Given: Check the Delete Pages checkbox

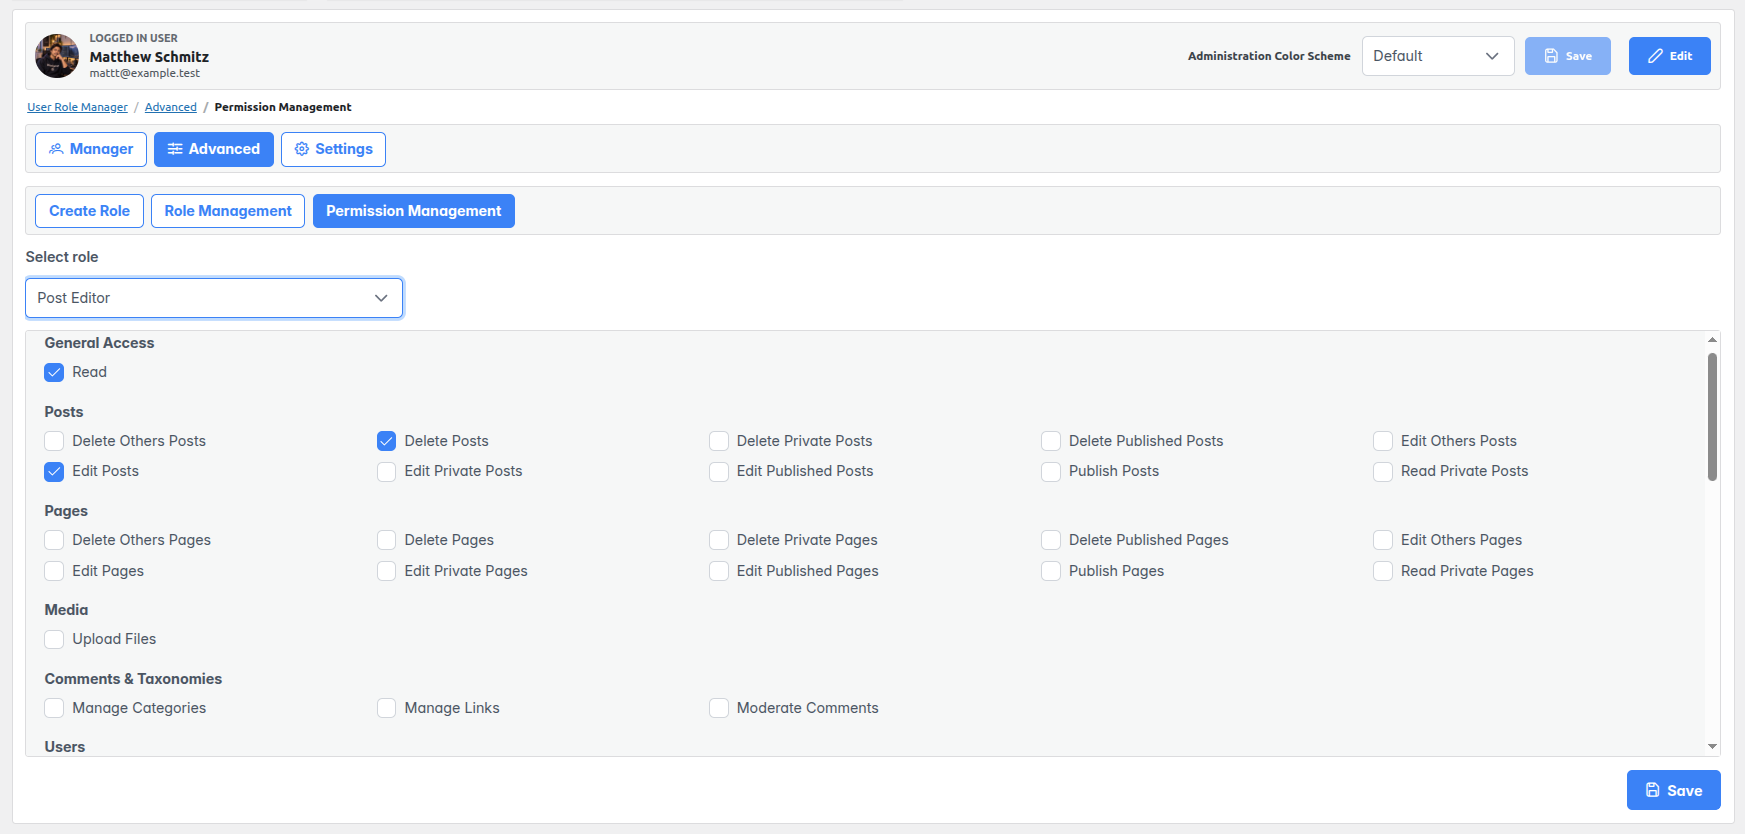Looking at the screenshot, I should tap(386, 540).
